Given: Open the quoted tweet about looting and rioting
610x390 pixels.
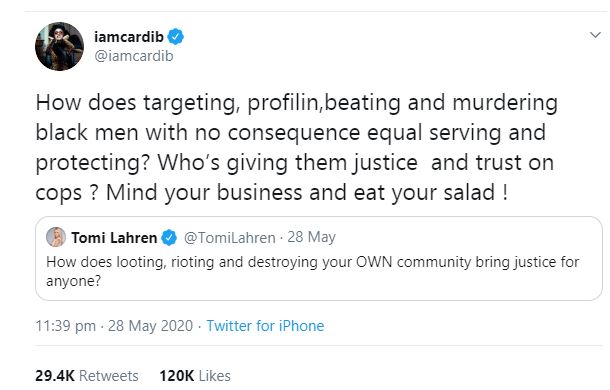Looking at the screenshot, I should click(319, 258).
